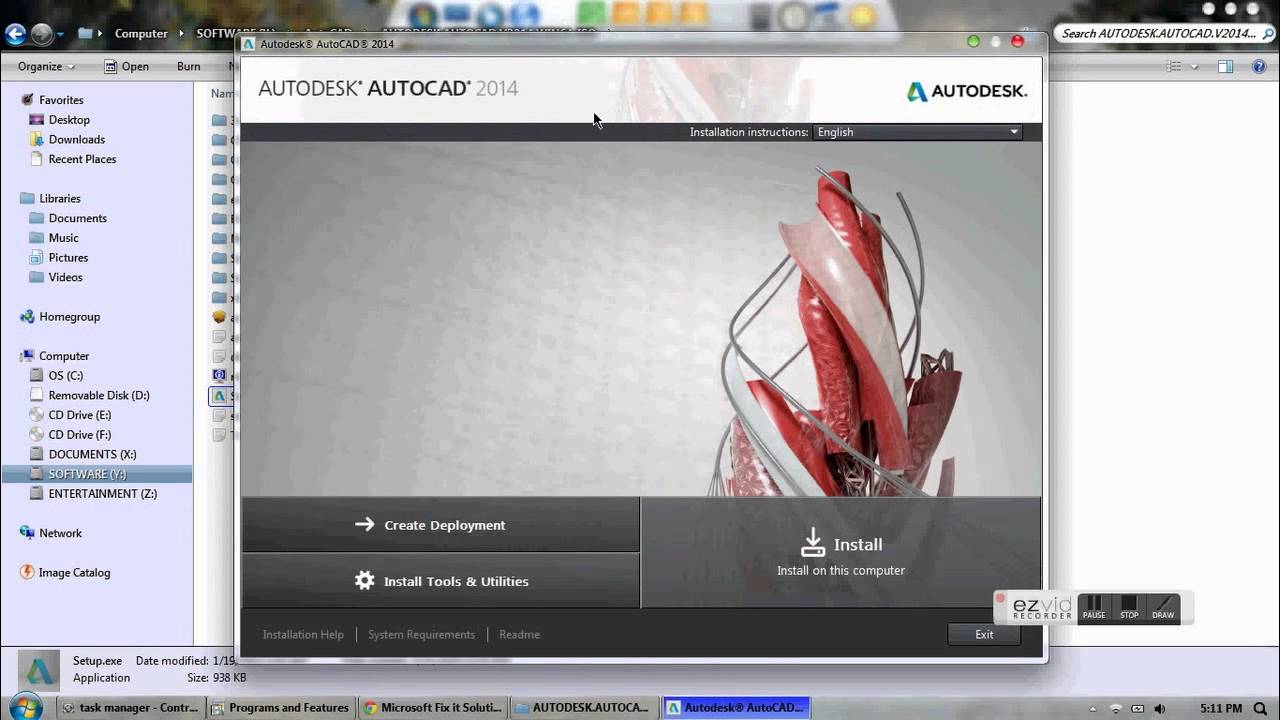Click the Explorer Back arrow button
This screenshot has height=720, width=1280.
pos(15,33)
